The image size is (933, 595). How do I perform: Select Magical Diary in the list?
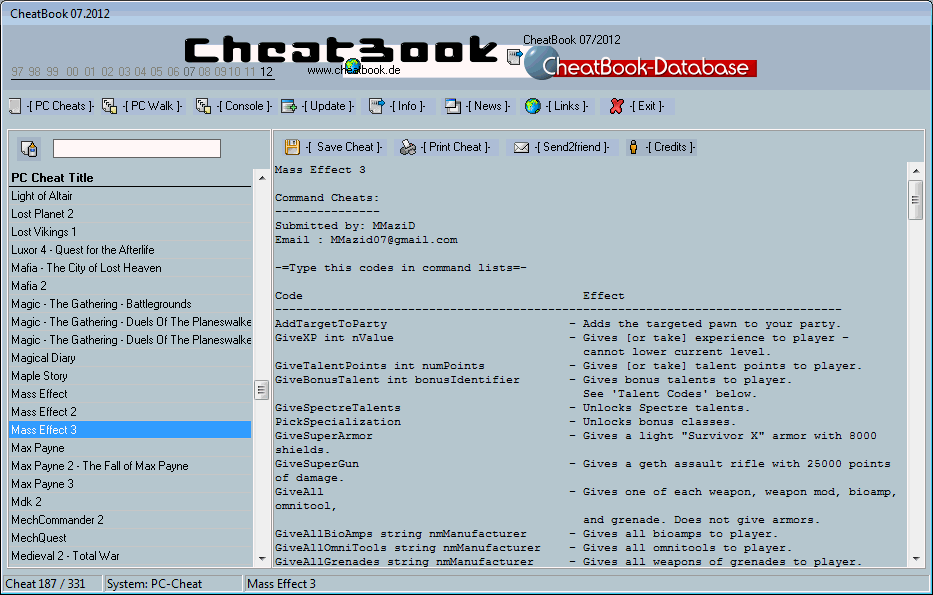click(x=130, y=358)
